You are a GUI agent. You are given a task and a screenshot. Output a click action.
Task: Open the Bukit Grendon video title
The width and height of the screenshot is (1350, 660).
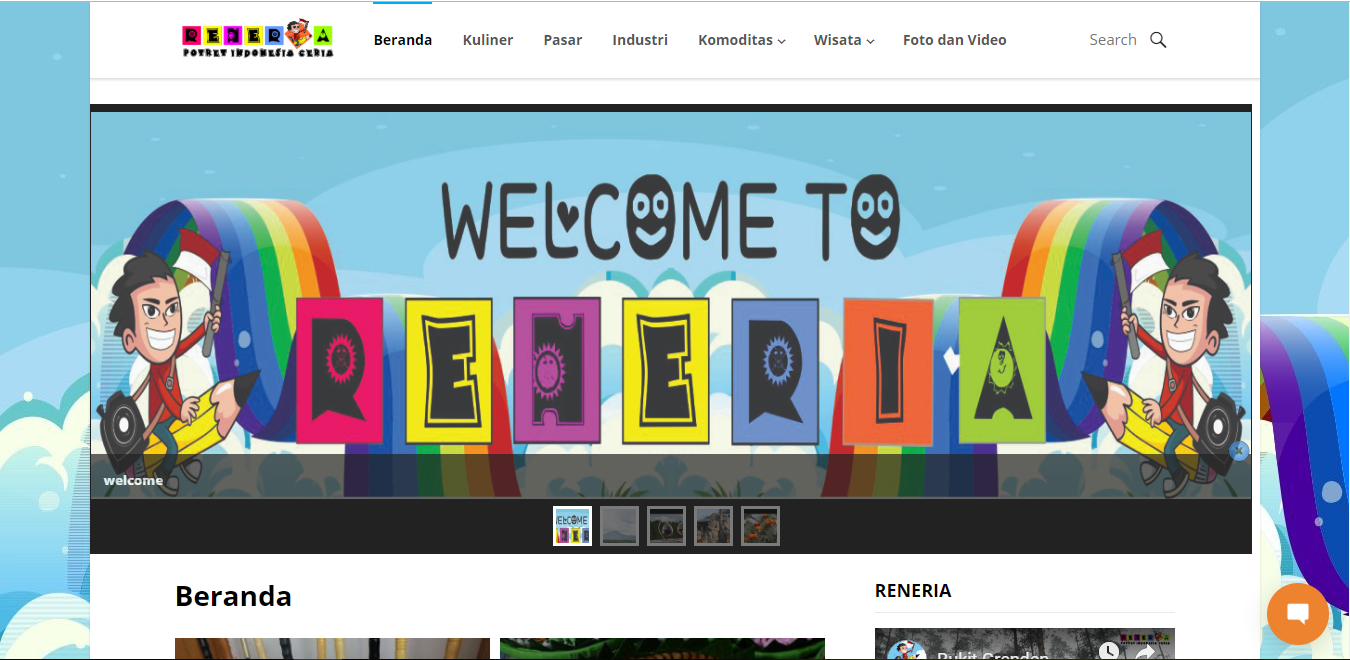click(x=993, y=654)
